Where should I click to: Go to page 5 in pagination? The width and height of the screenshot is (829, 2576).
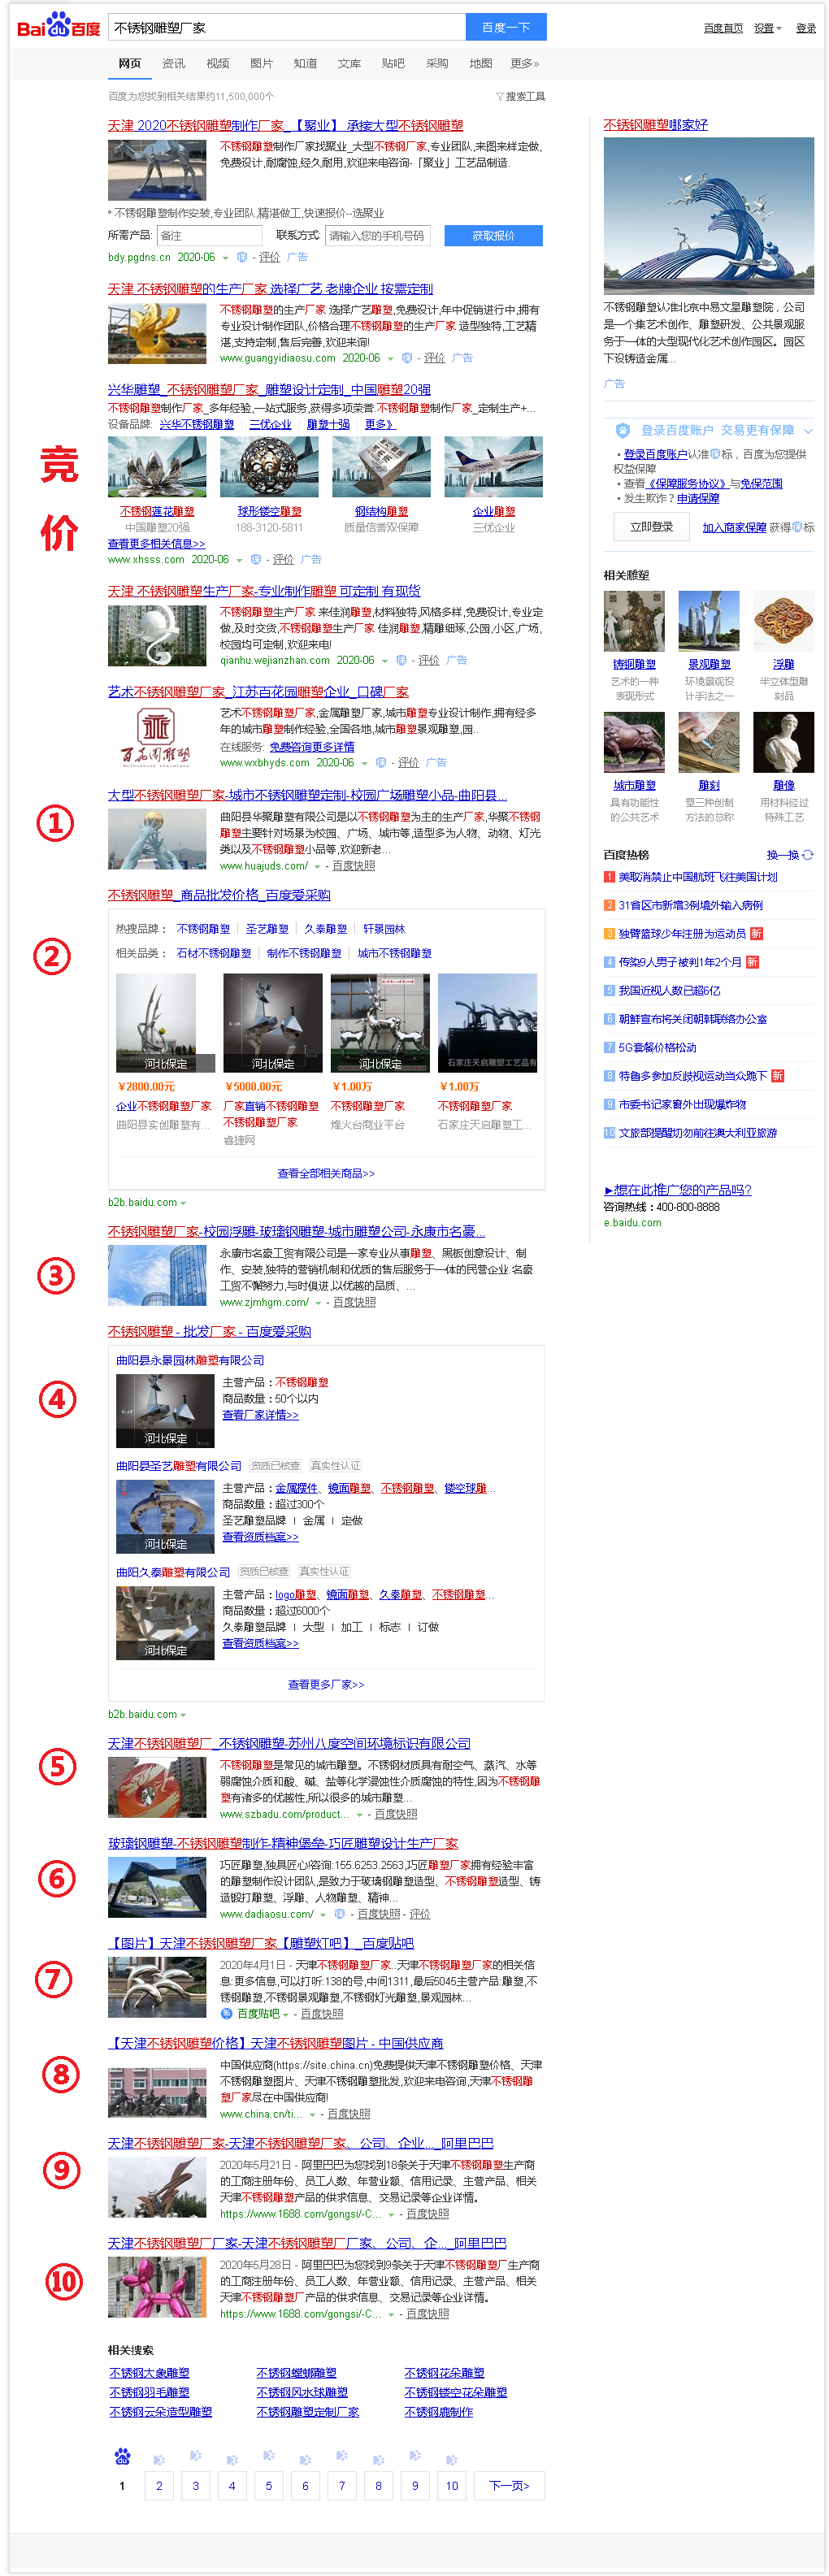coord(268,2486)
